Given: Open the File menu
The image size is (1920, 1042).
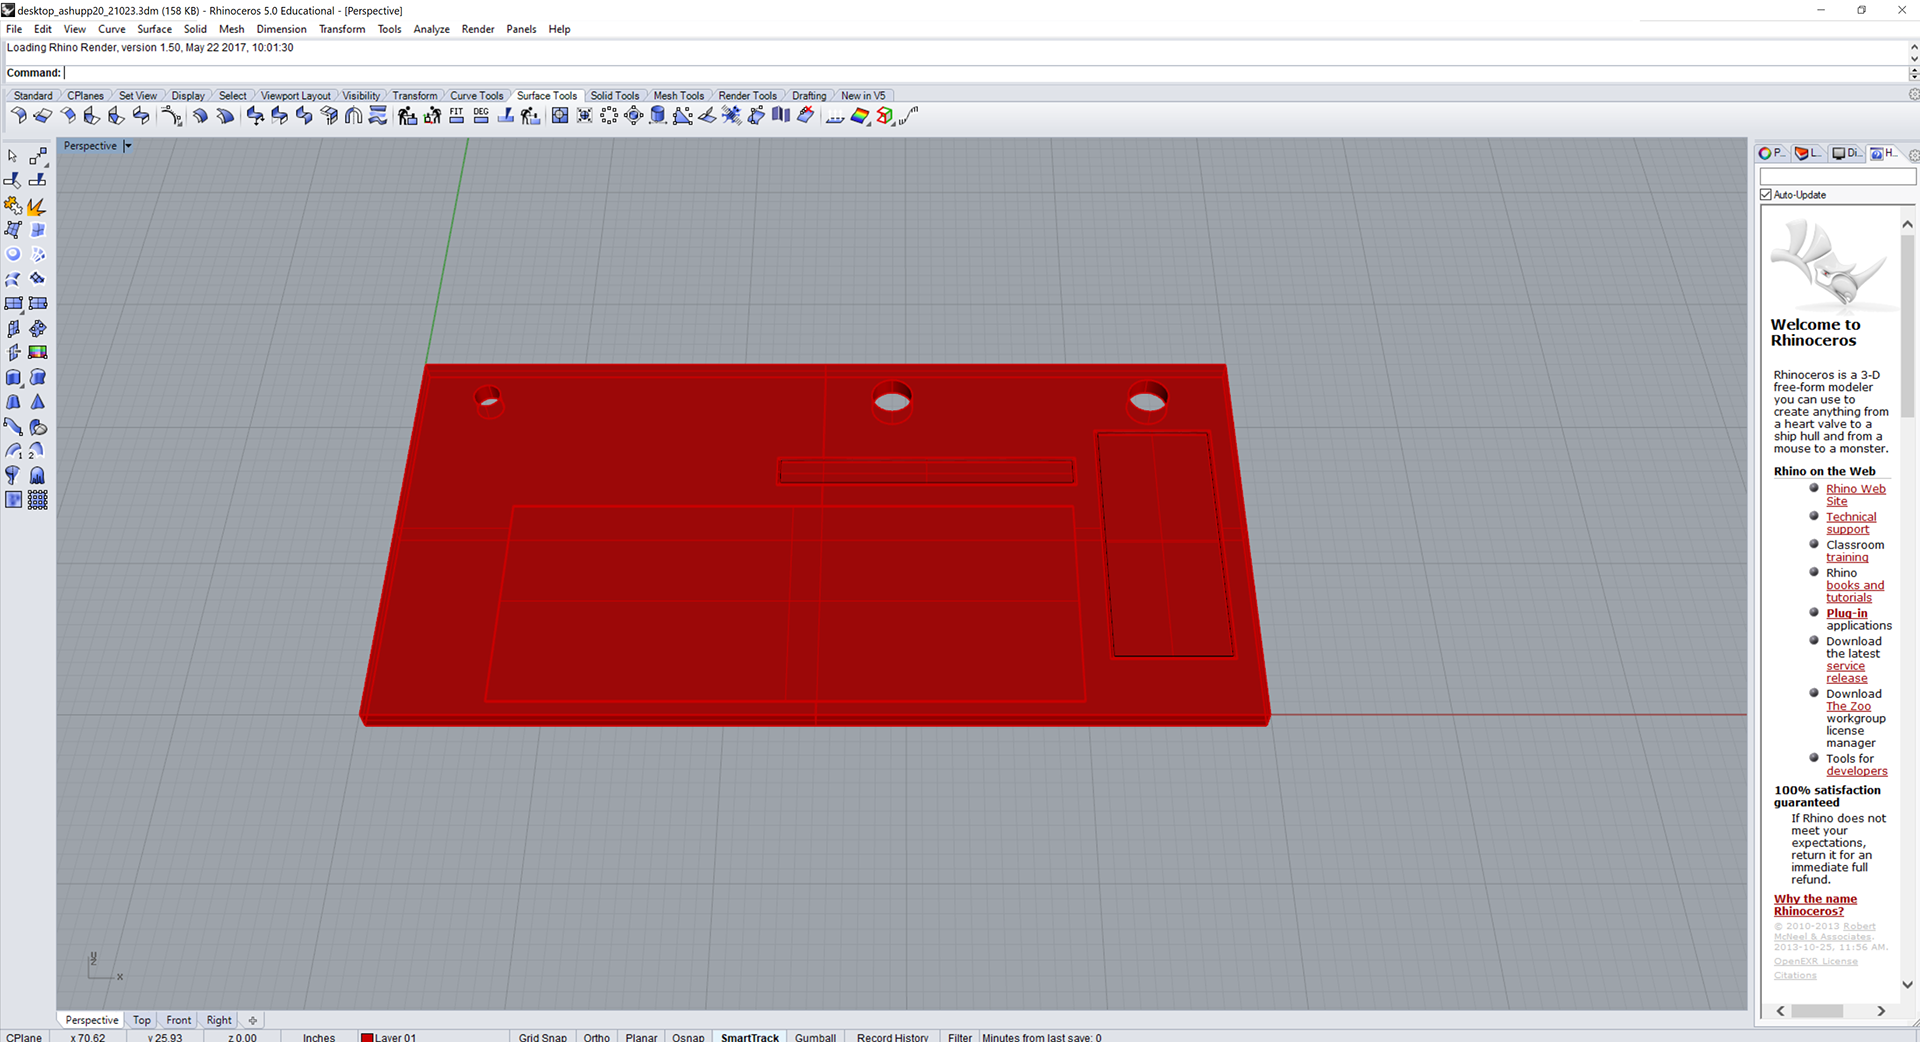Looking at the screenshot, I should [x=14, y=29].
